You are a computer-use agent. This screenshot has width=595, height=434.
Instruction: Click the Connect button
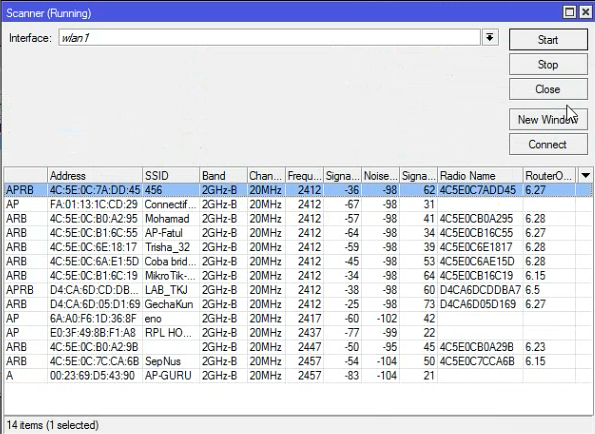[x=548, y=144]
